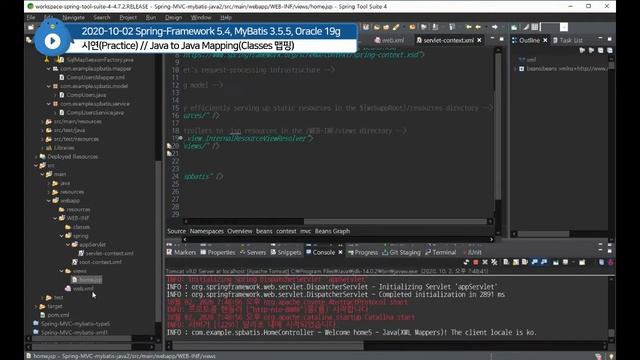This screenshot has height=360, width=640.
Task: Click the Open Console icon in Console toolbar
Action: (582, 262)
